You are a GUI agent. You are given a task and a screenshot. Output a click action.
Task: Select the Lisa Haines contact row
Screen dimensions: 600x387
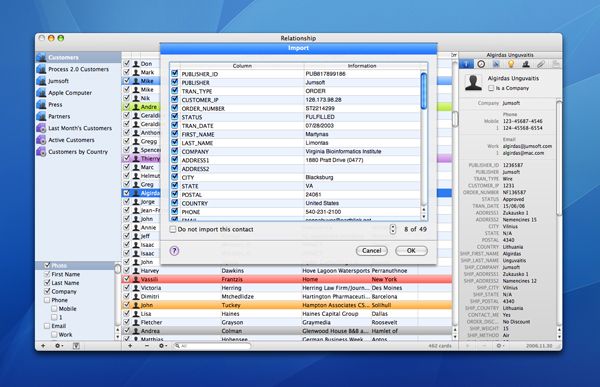click(x=287, y=314)
